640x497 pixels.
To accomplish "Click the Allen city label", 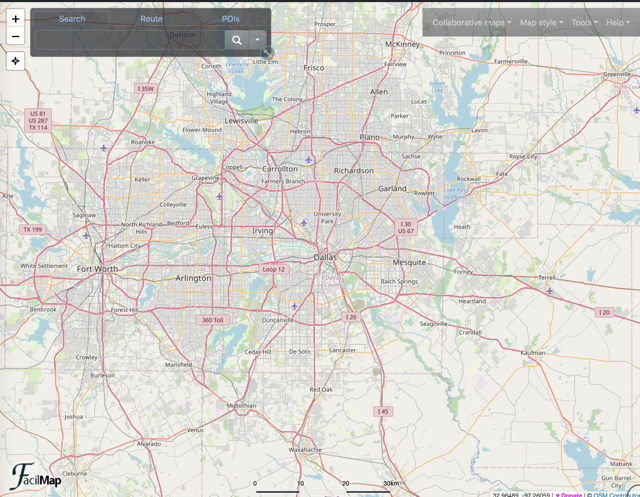I will point(379,92).
